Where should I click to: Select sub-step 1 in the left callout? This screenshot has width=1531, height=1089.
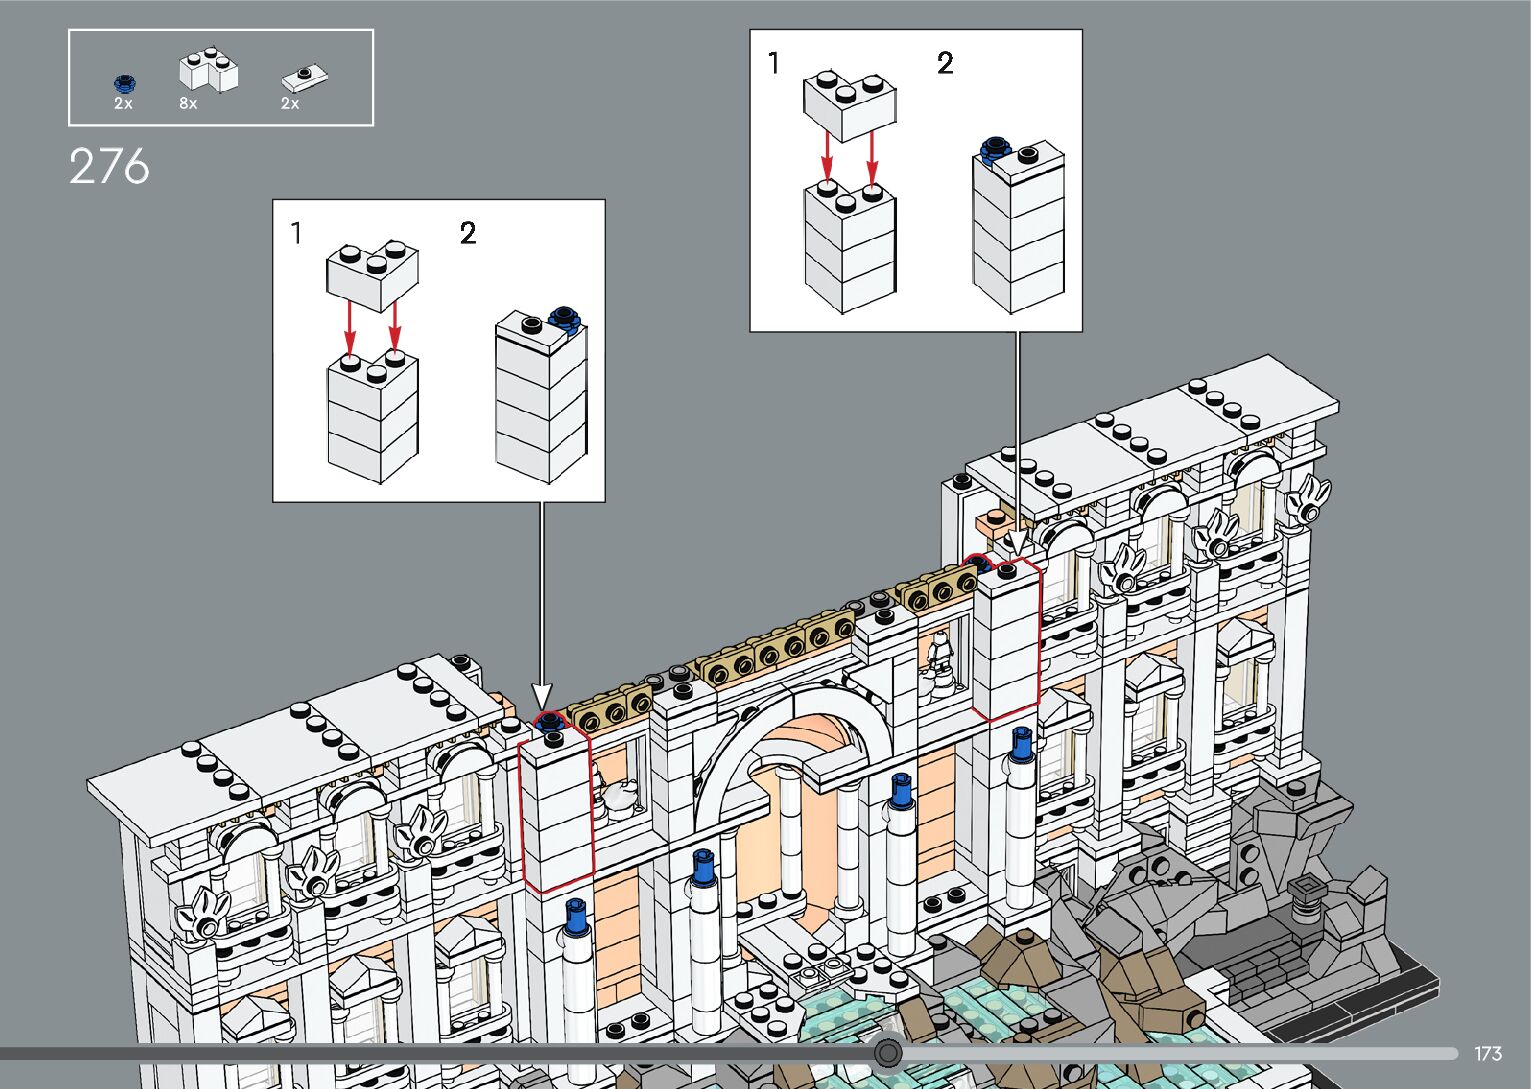[296, 233]
